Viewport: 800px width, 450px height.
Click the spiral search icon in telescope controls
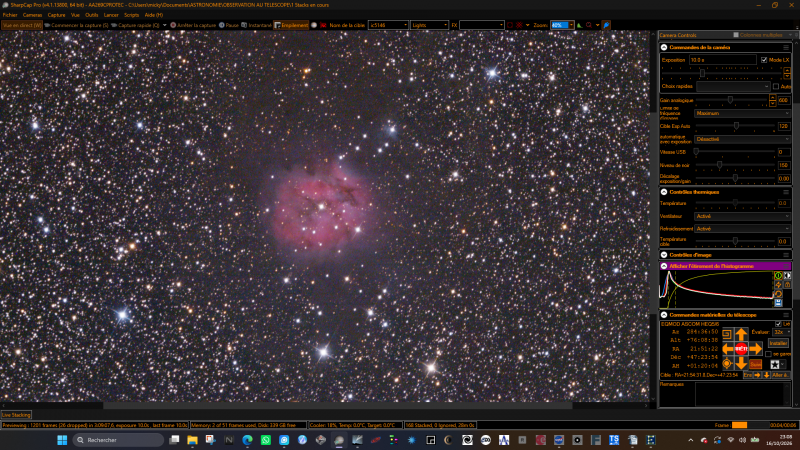click(x=727, y=334)
